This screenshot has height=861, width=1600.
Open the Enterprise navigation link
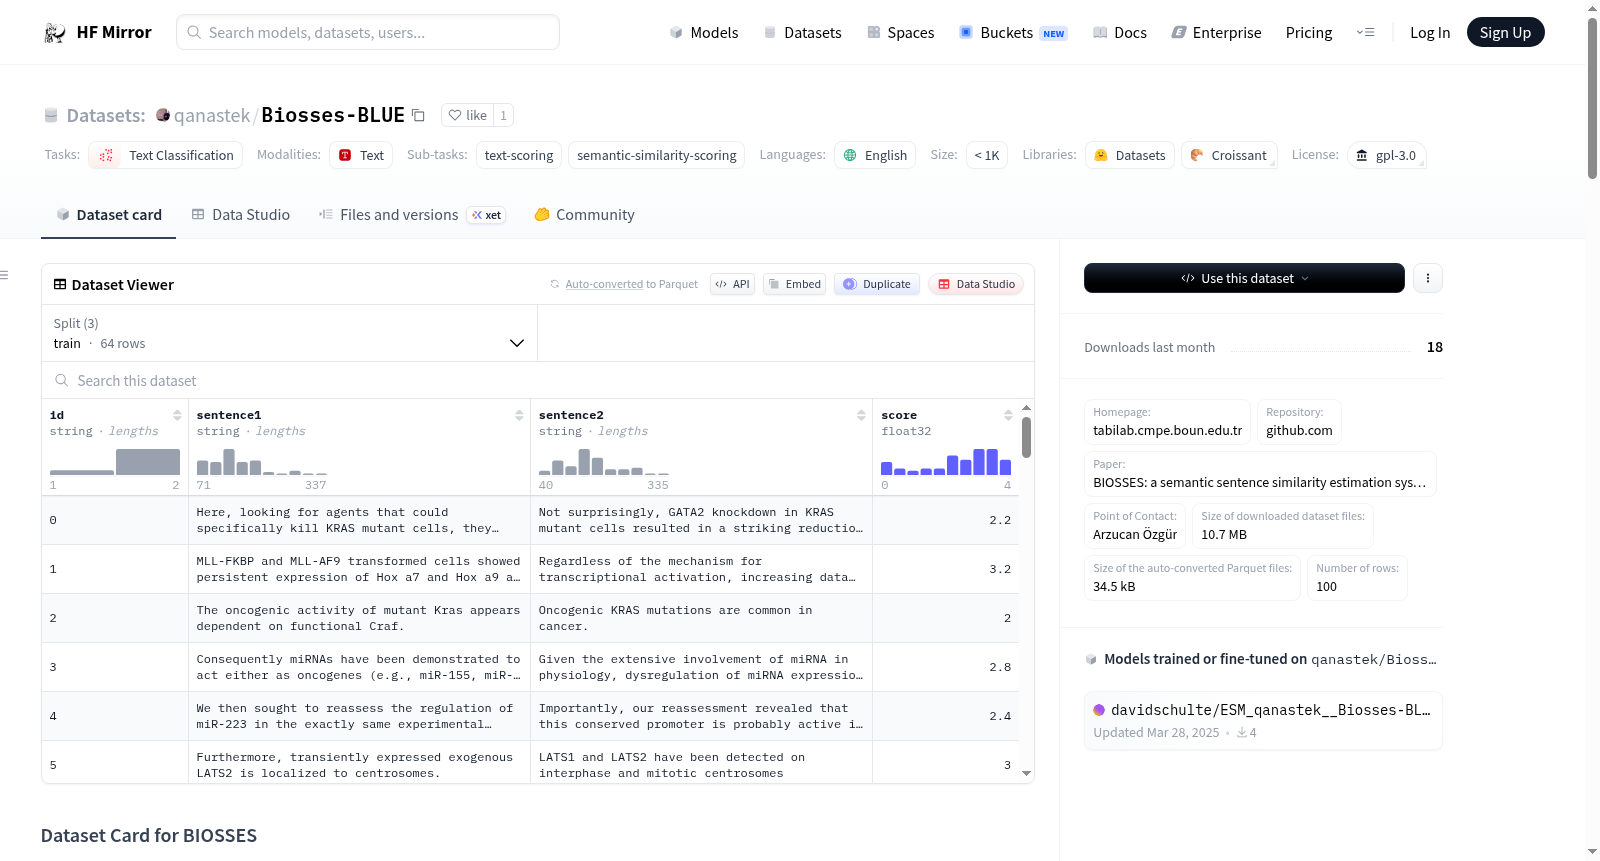click(x=1217, y=33)
